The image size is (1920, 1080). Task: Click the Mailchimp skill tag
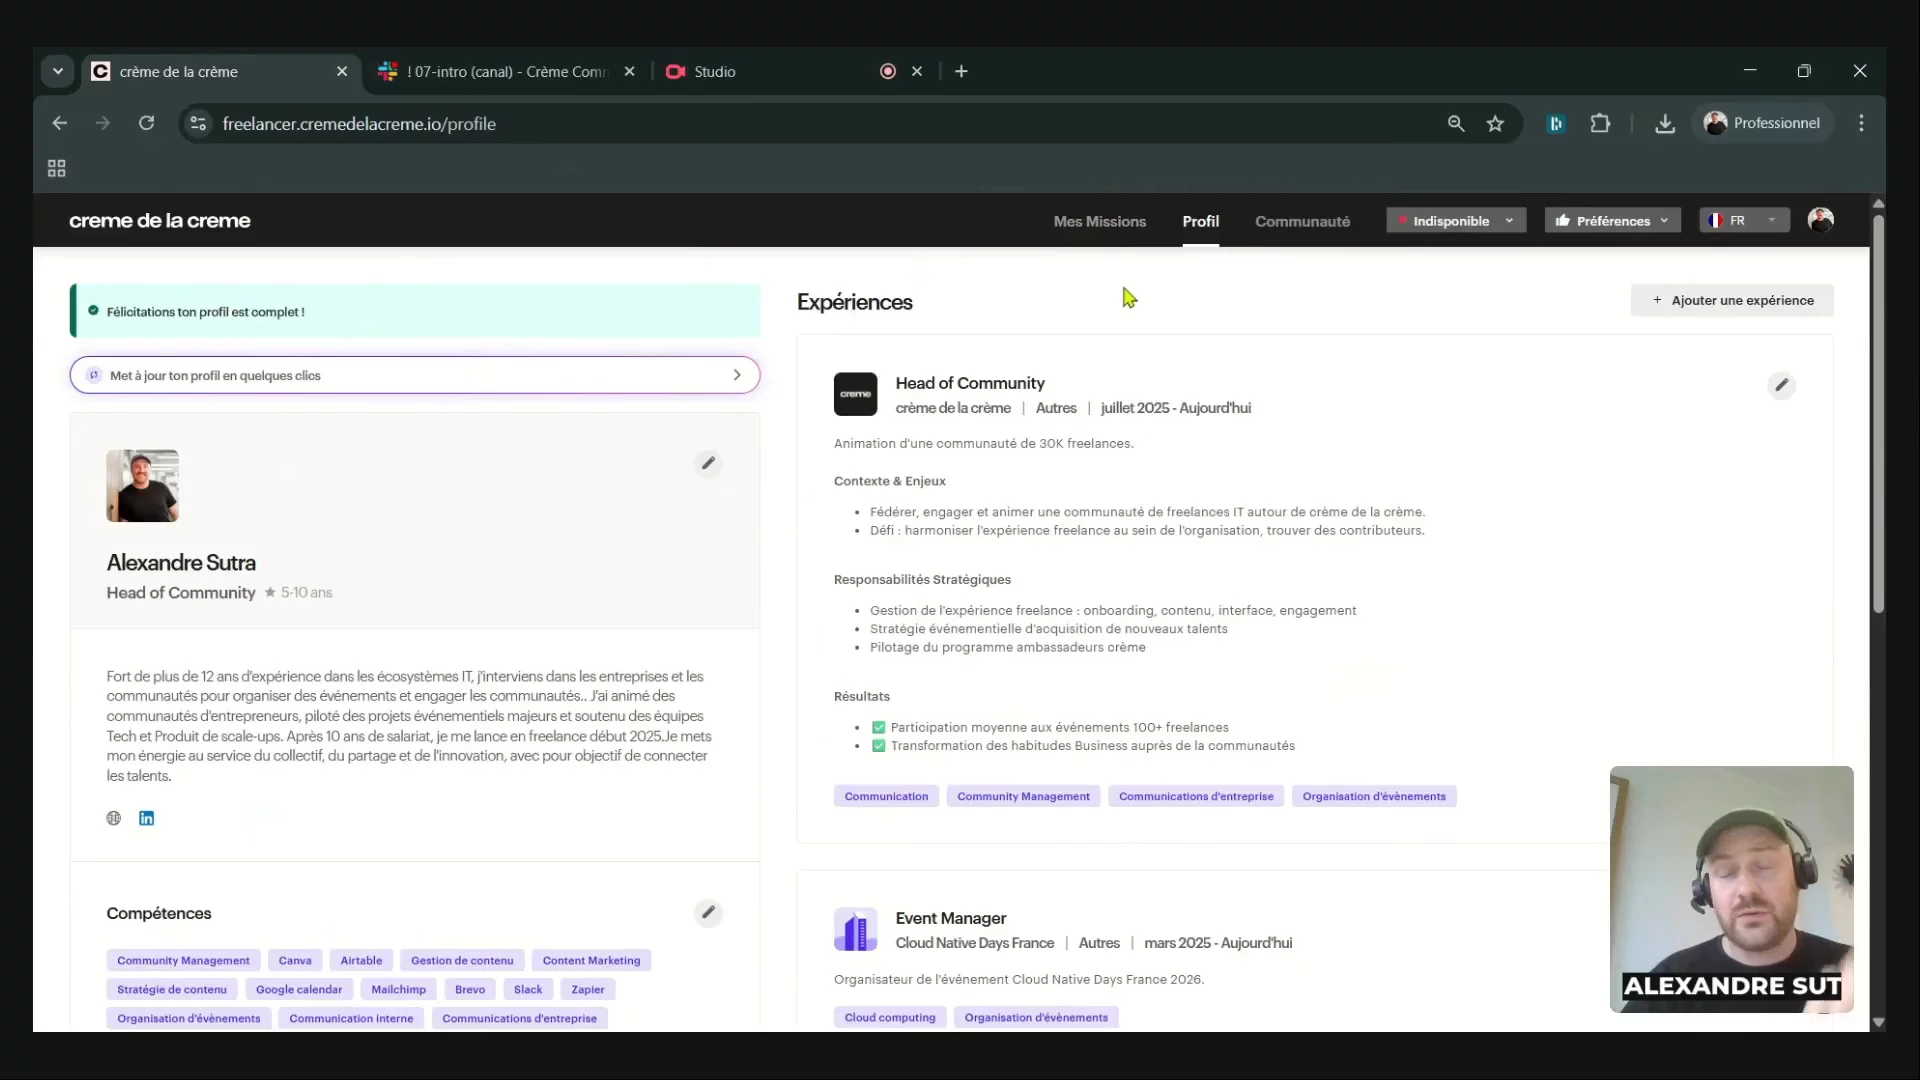(398, 989)
